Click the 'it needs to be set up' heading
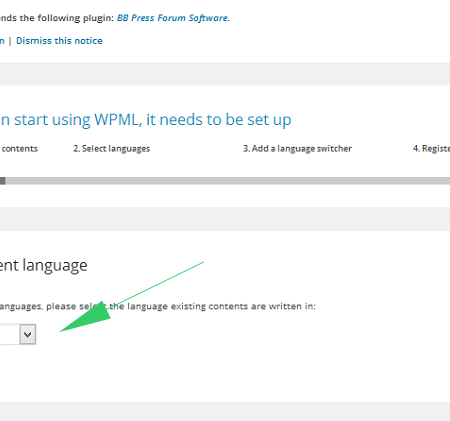This screenshot has width=450, height=421. point(219,120)
